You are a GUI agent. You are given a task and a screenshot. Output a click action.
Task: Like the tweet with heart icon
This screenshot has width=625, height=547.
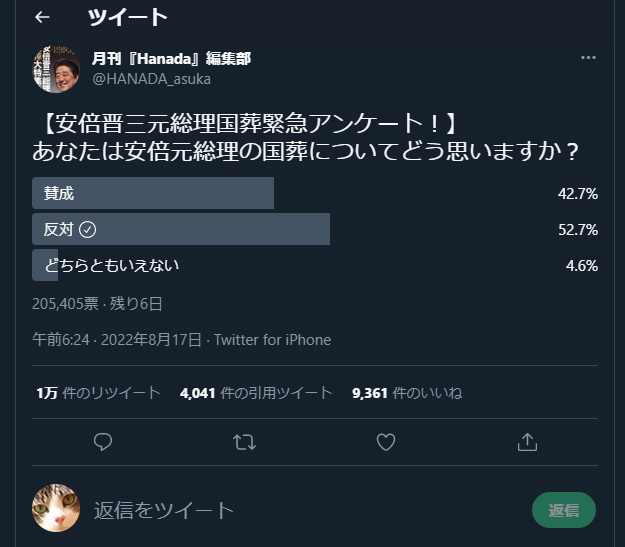(386, 440)
